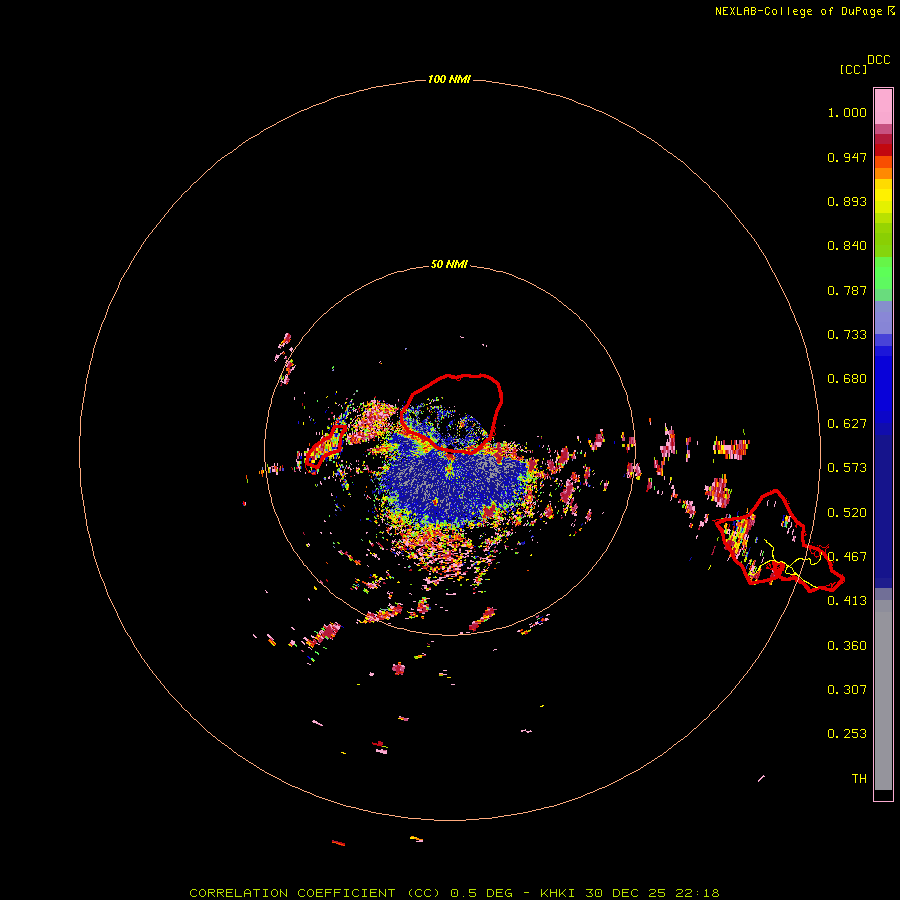Select the 0.360 scale value
The width and height of the screenshot is (900, 900).
pos(847,646)
